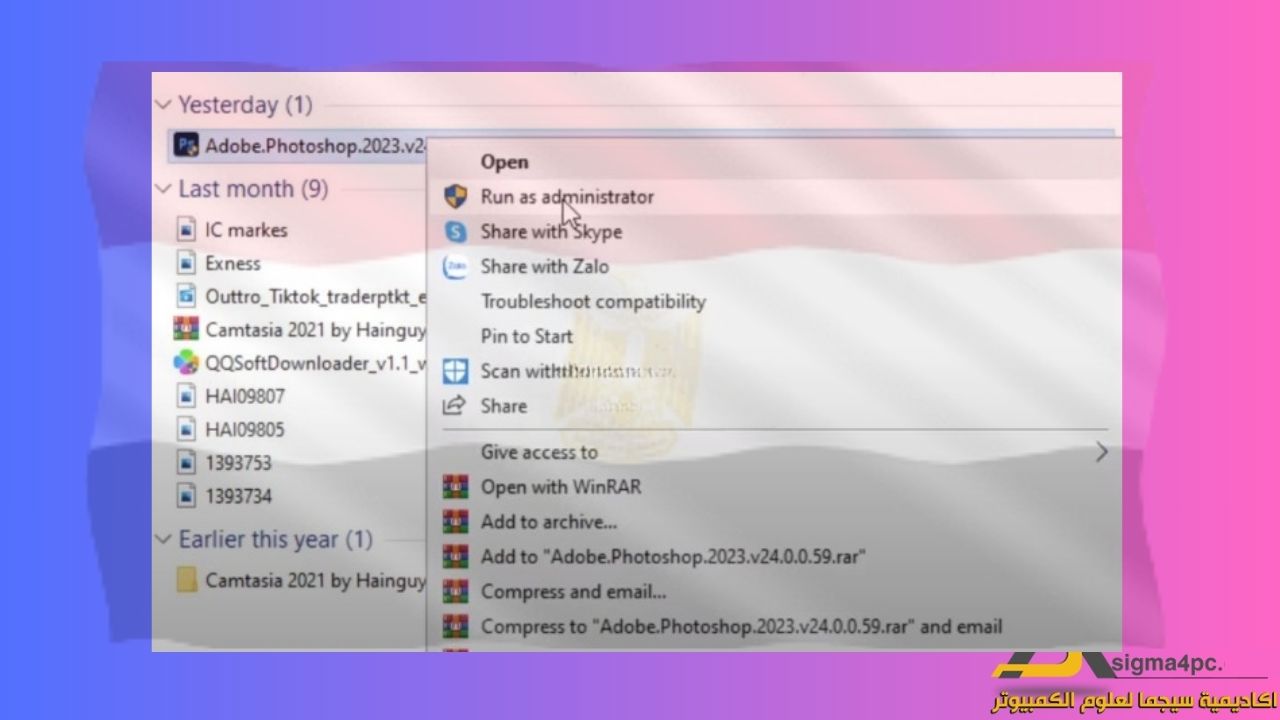
Task: Select the Exness file name
Action: click(233, 264)
